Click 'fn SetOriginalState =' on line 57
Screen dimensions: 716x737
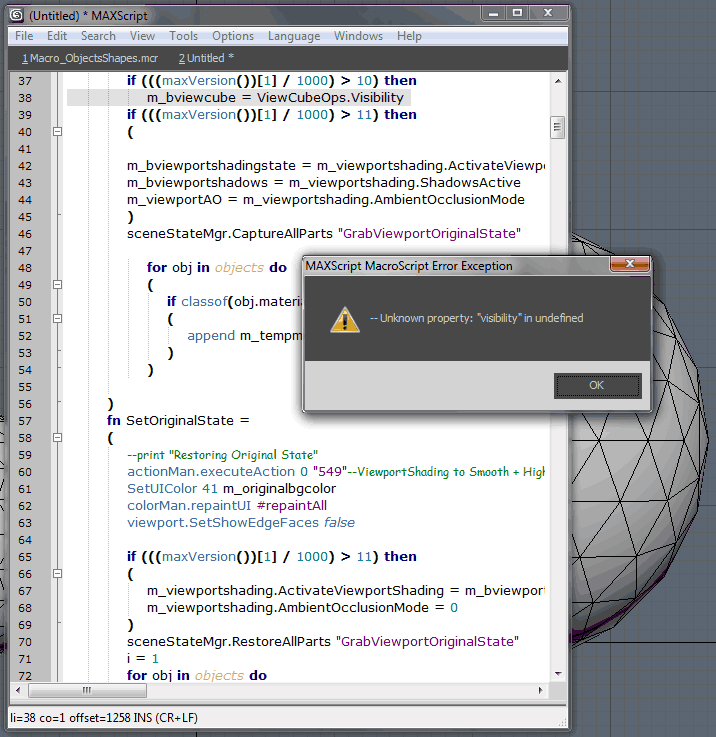[178, 420]
